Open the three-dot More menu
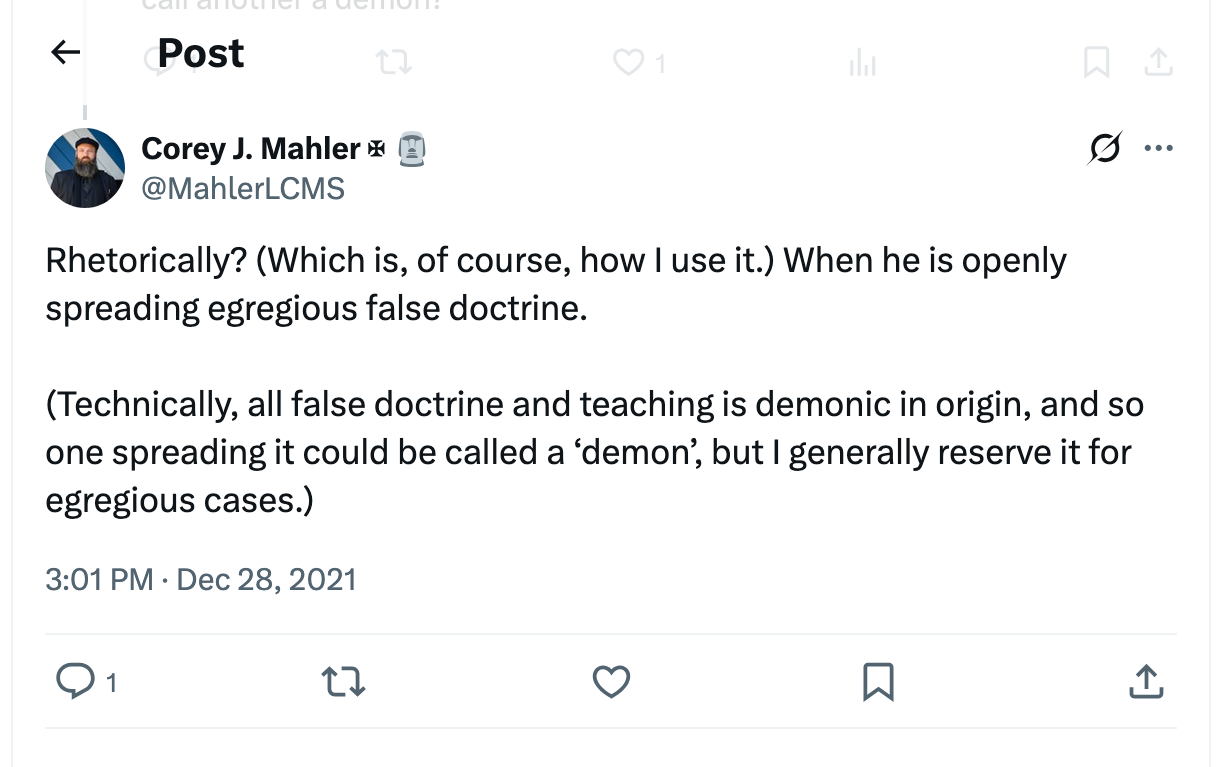This screenshot has height=767, width=1230. [1158, 149]
